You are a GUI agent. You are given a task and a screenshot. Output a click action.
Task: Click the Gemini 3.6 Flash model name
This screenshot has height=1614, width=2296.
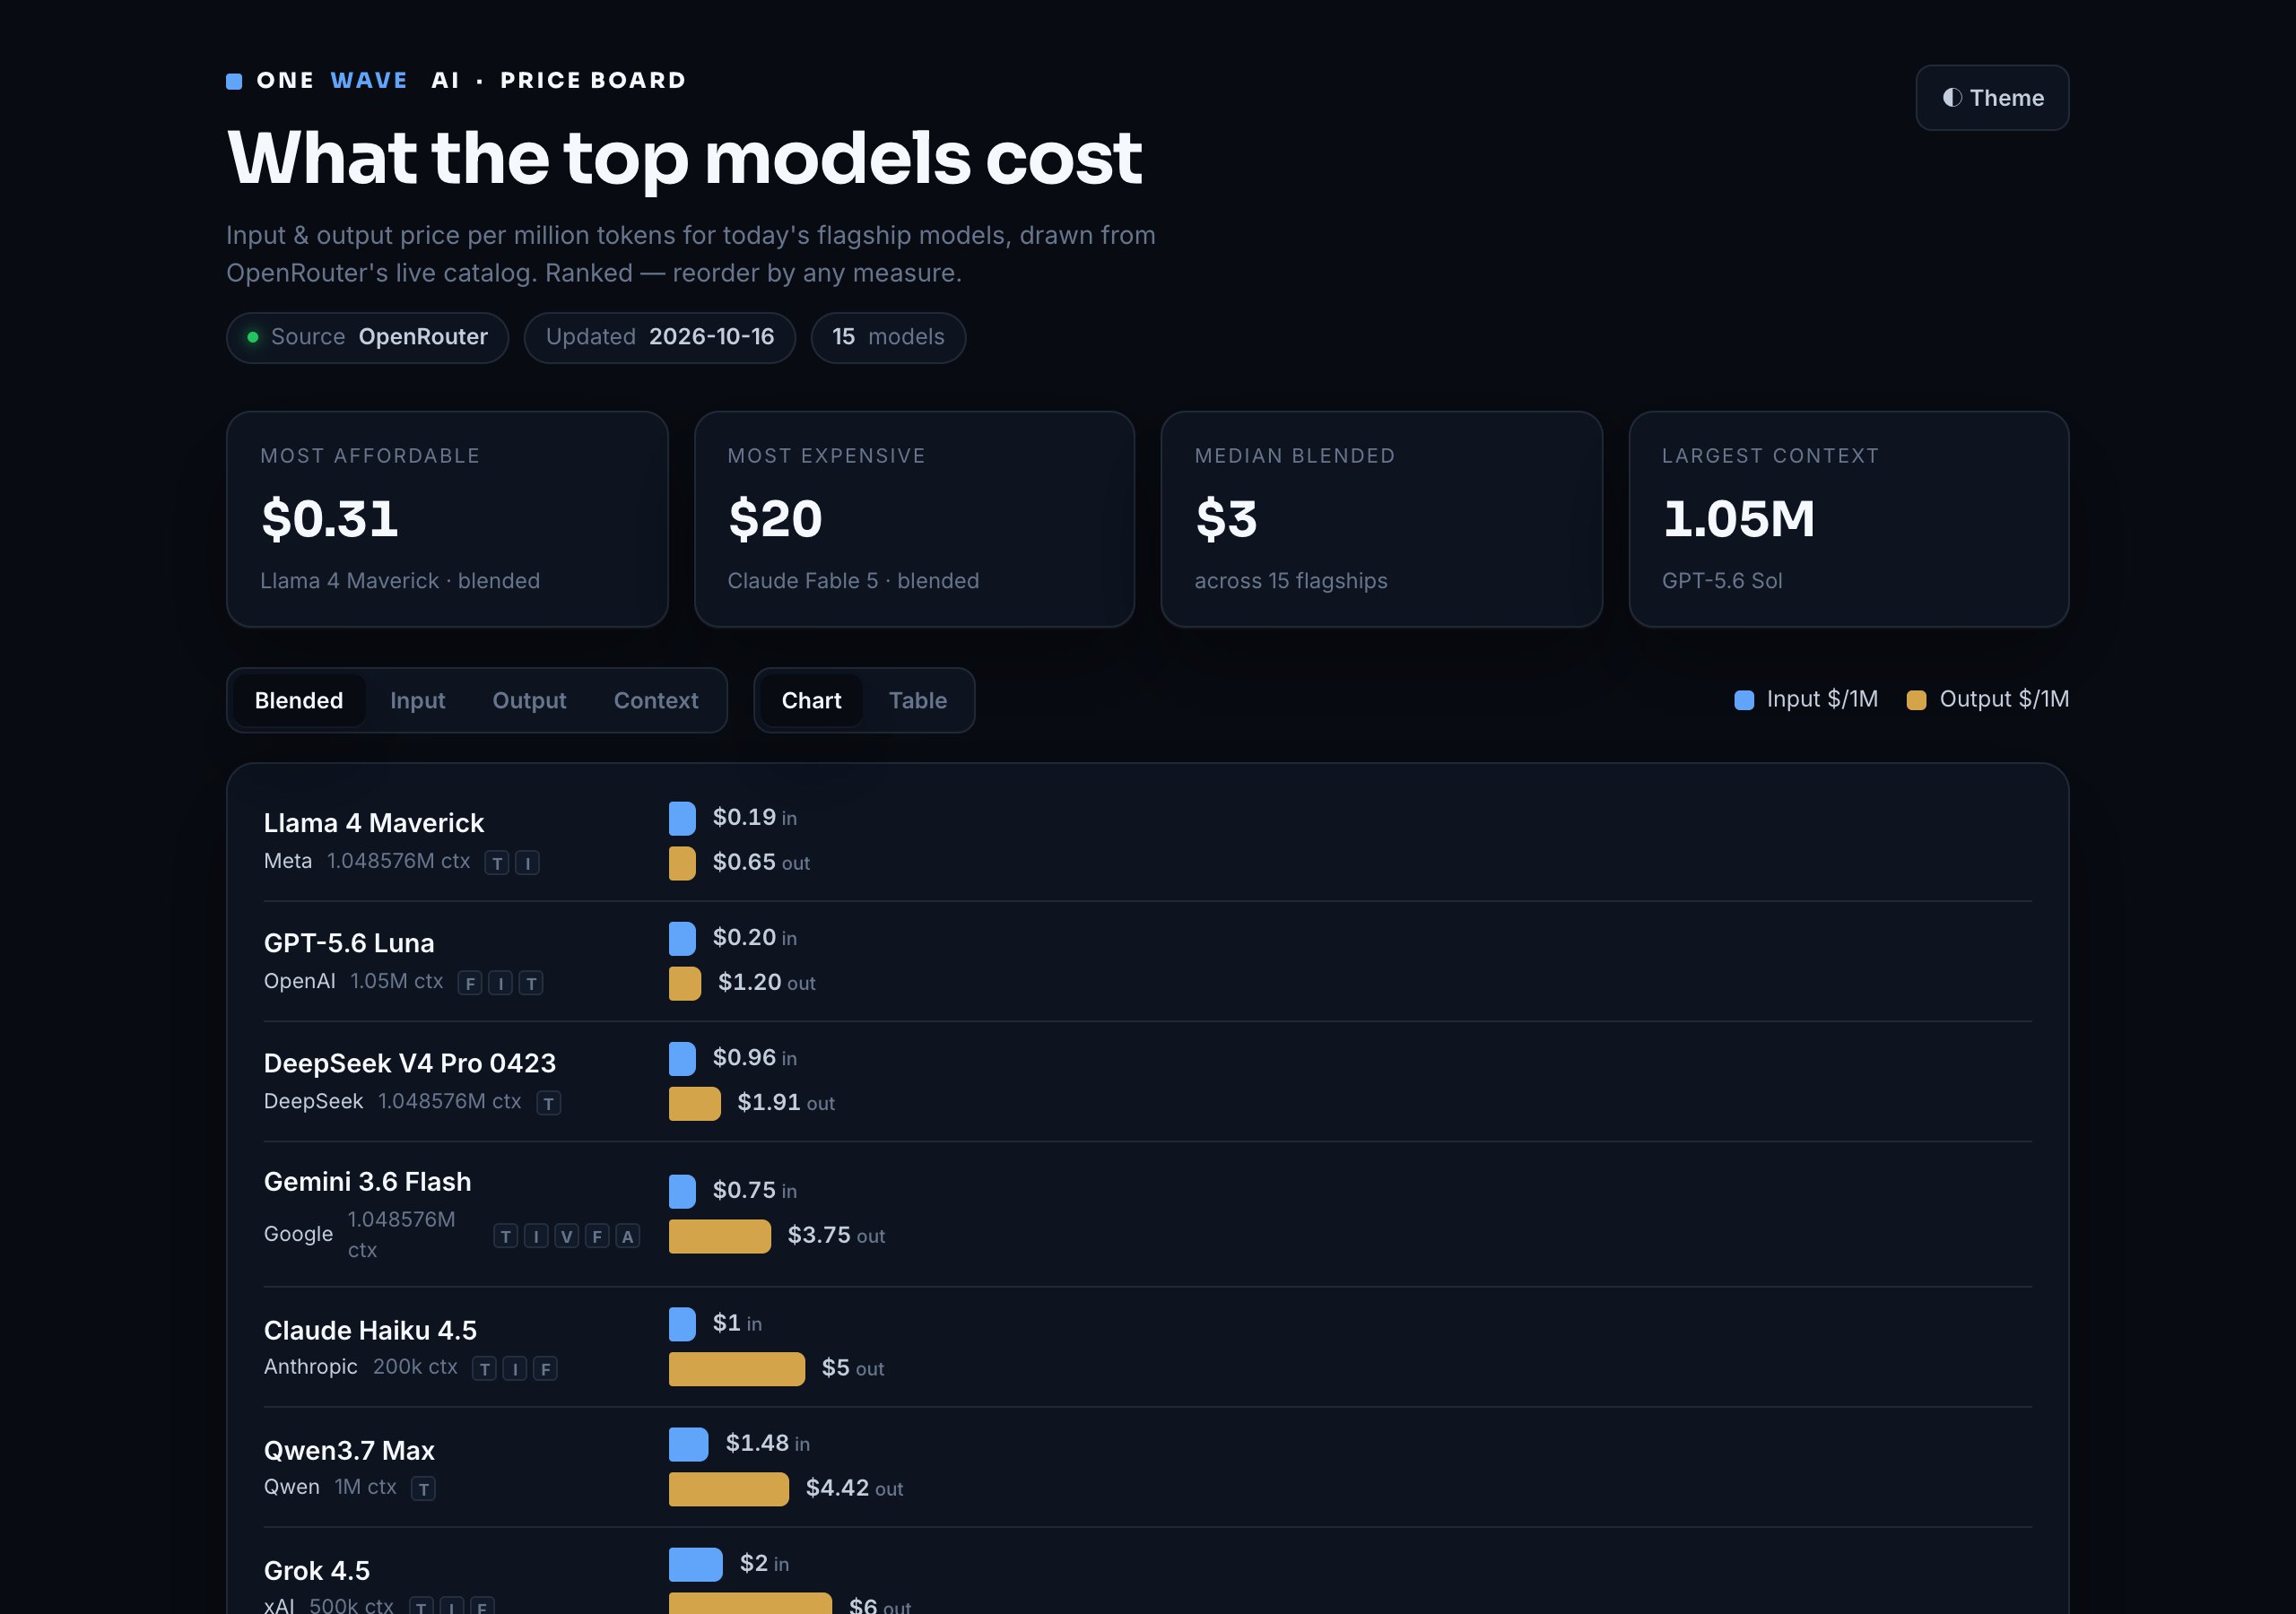tap(367, 1182)
